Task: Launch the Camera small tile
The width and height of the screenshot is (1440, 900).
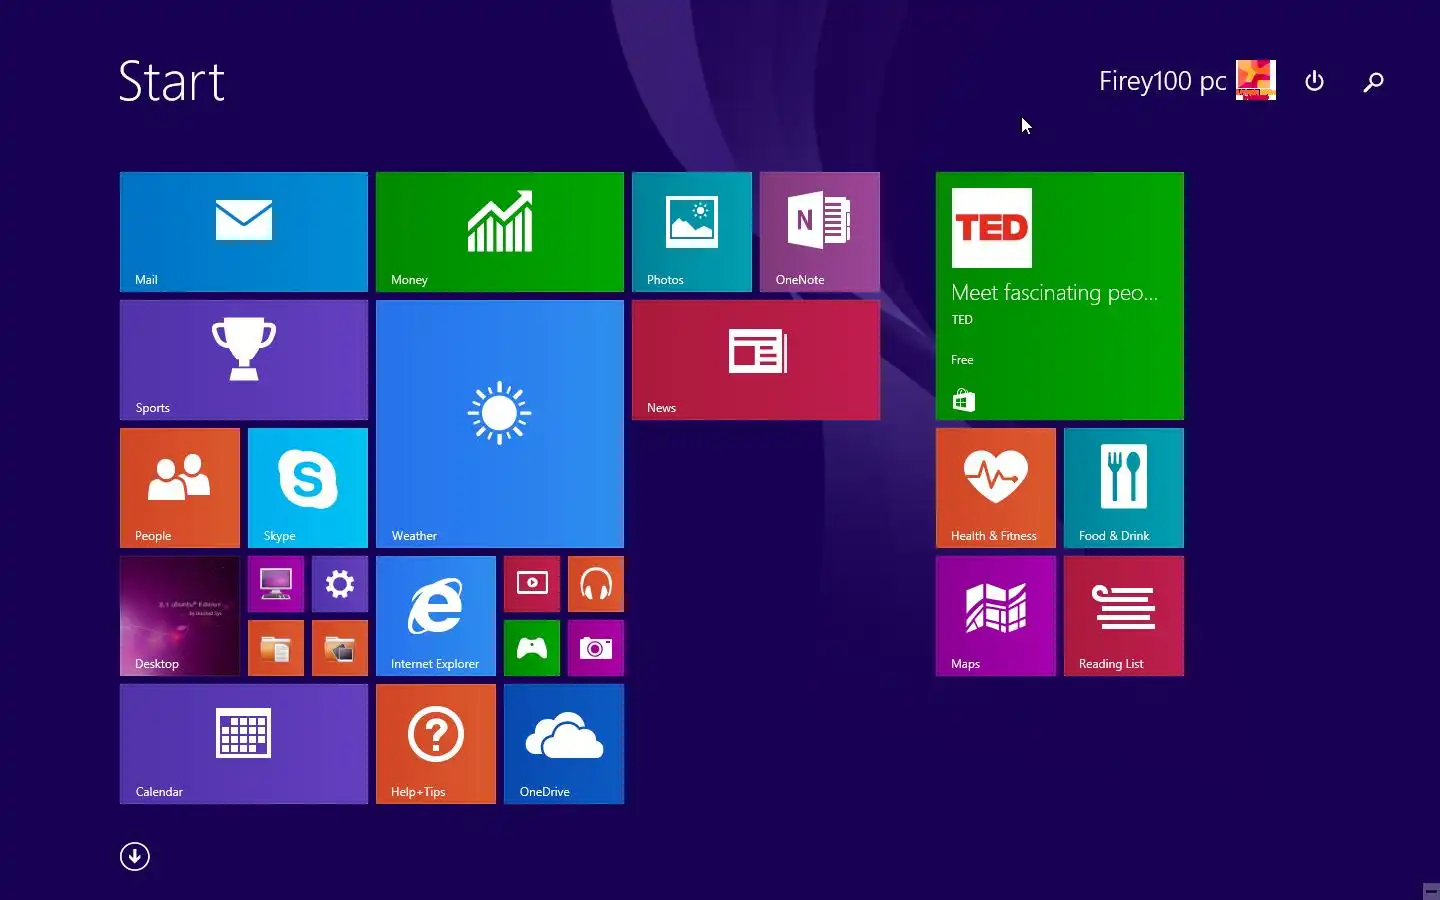Action: pyautogui.click(x=596, y=648)
